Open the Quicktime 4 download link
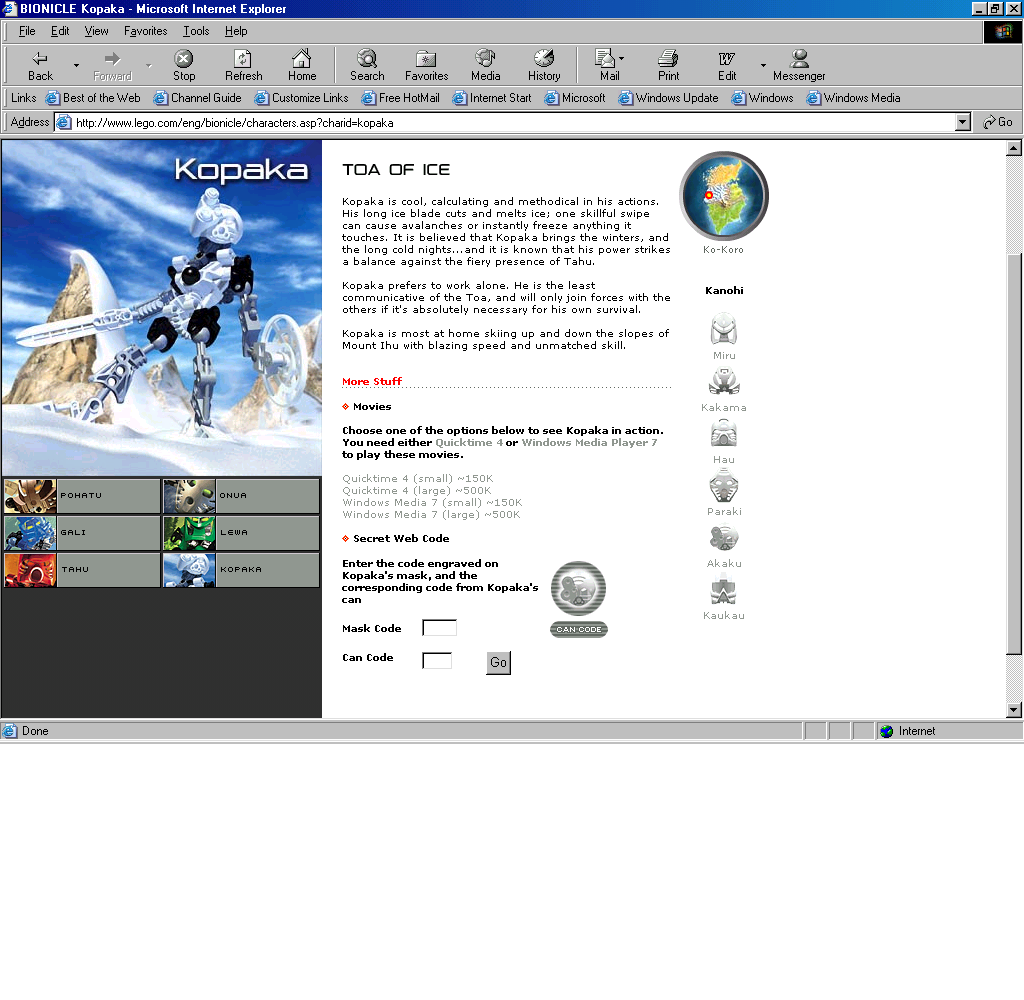This screenshot has width=1024, height=1000. 469,443
